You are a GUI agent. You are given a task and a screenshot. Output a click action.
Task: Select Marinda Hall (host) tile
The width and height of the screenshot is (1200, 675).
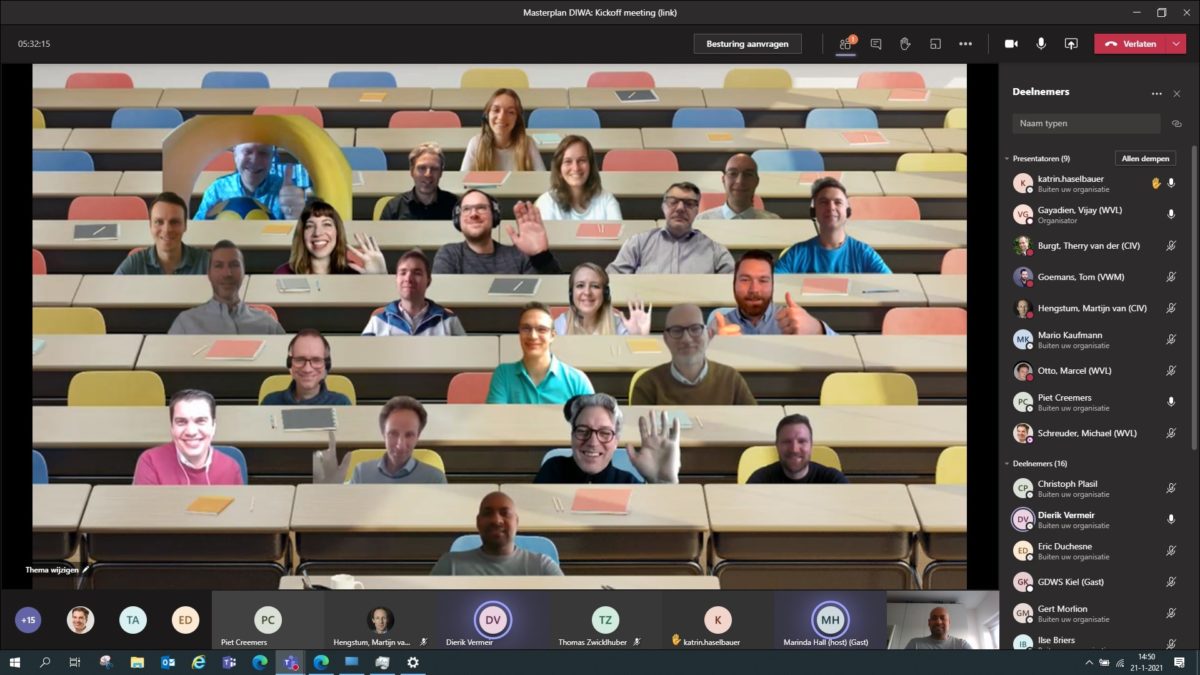pyautogui.click(x=830, y=620)
